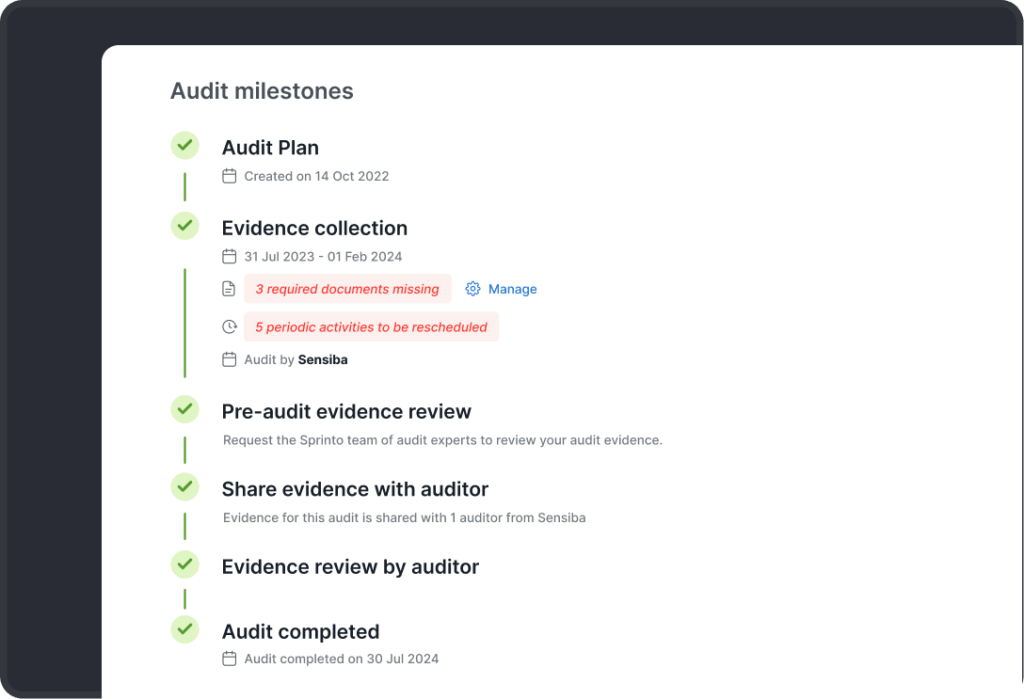Click the document icon beside missing documents
Viewport: 1024px width, 699px height.
tap(229, 289)
